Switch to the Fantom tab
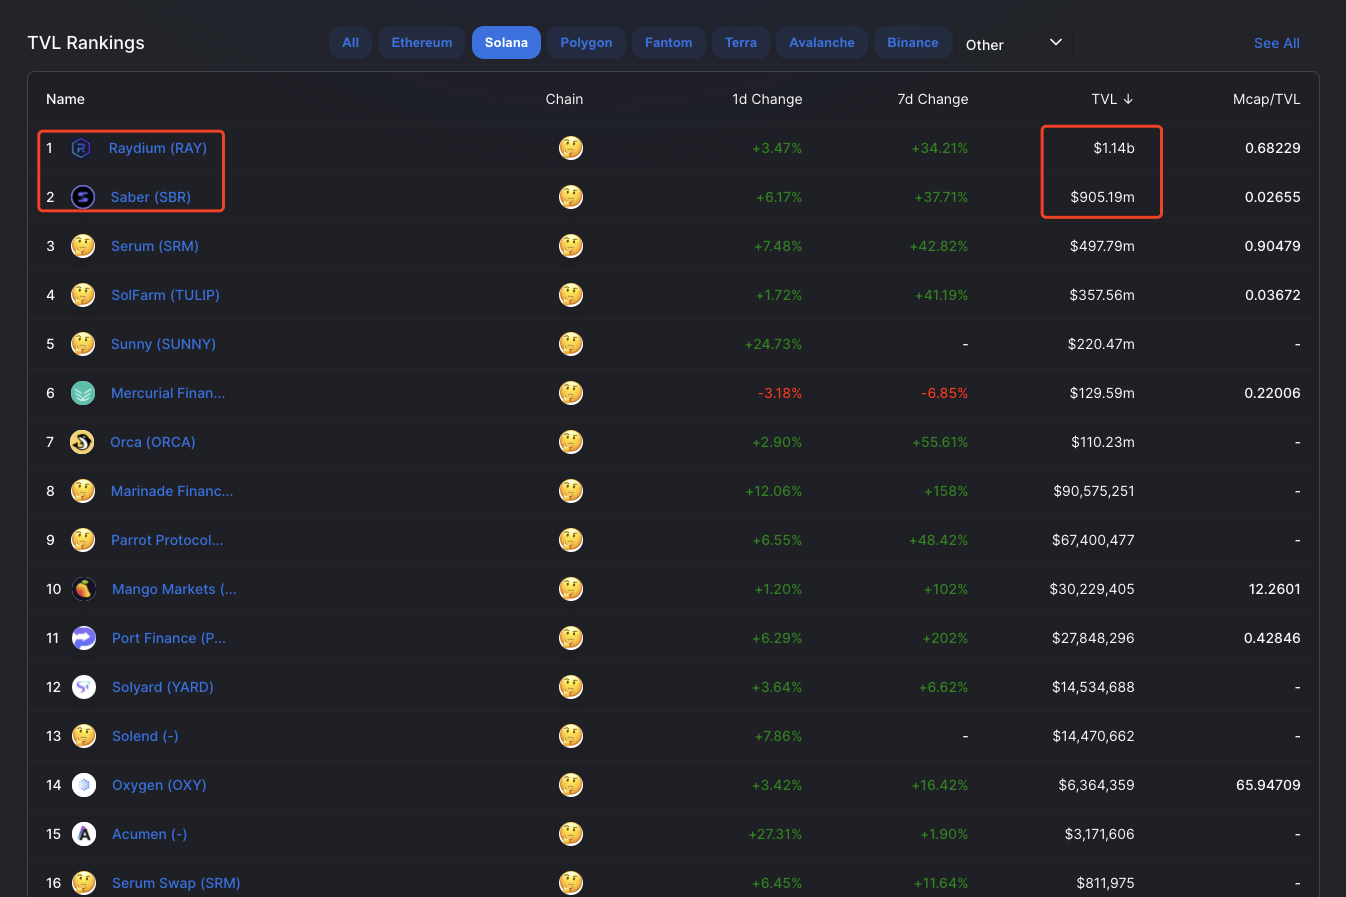The height and width of the screenshot is (897, 1346). [x=669, y=43]
